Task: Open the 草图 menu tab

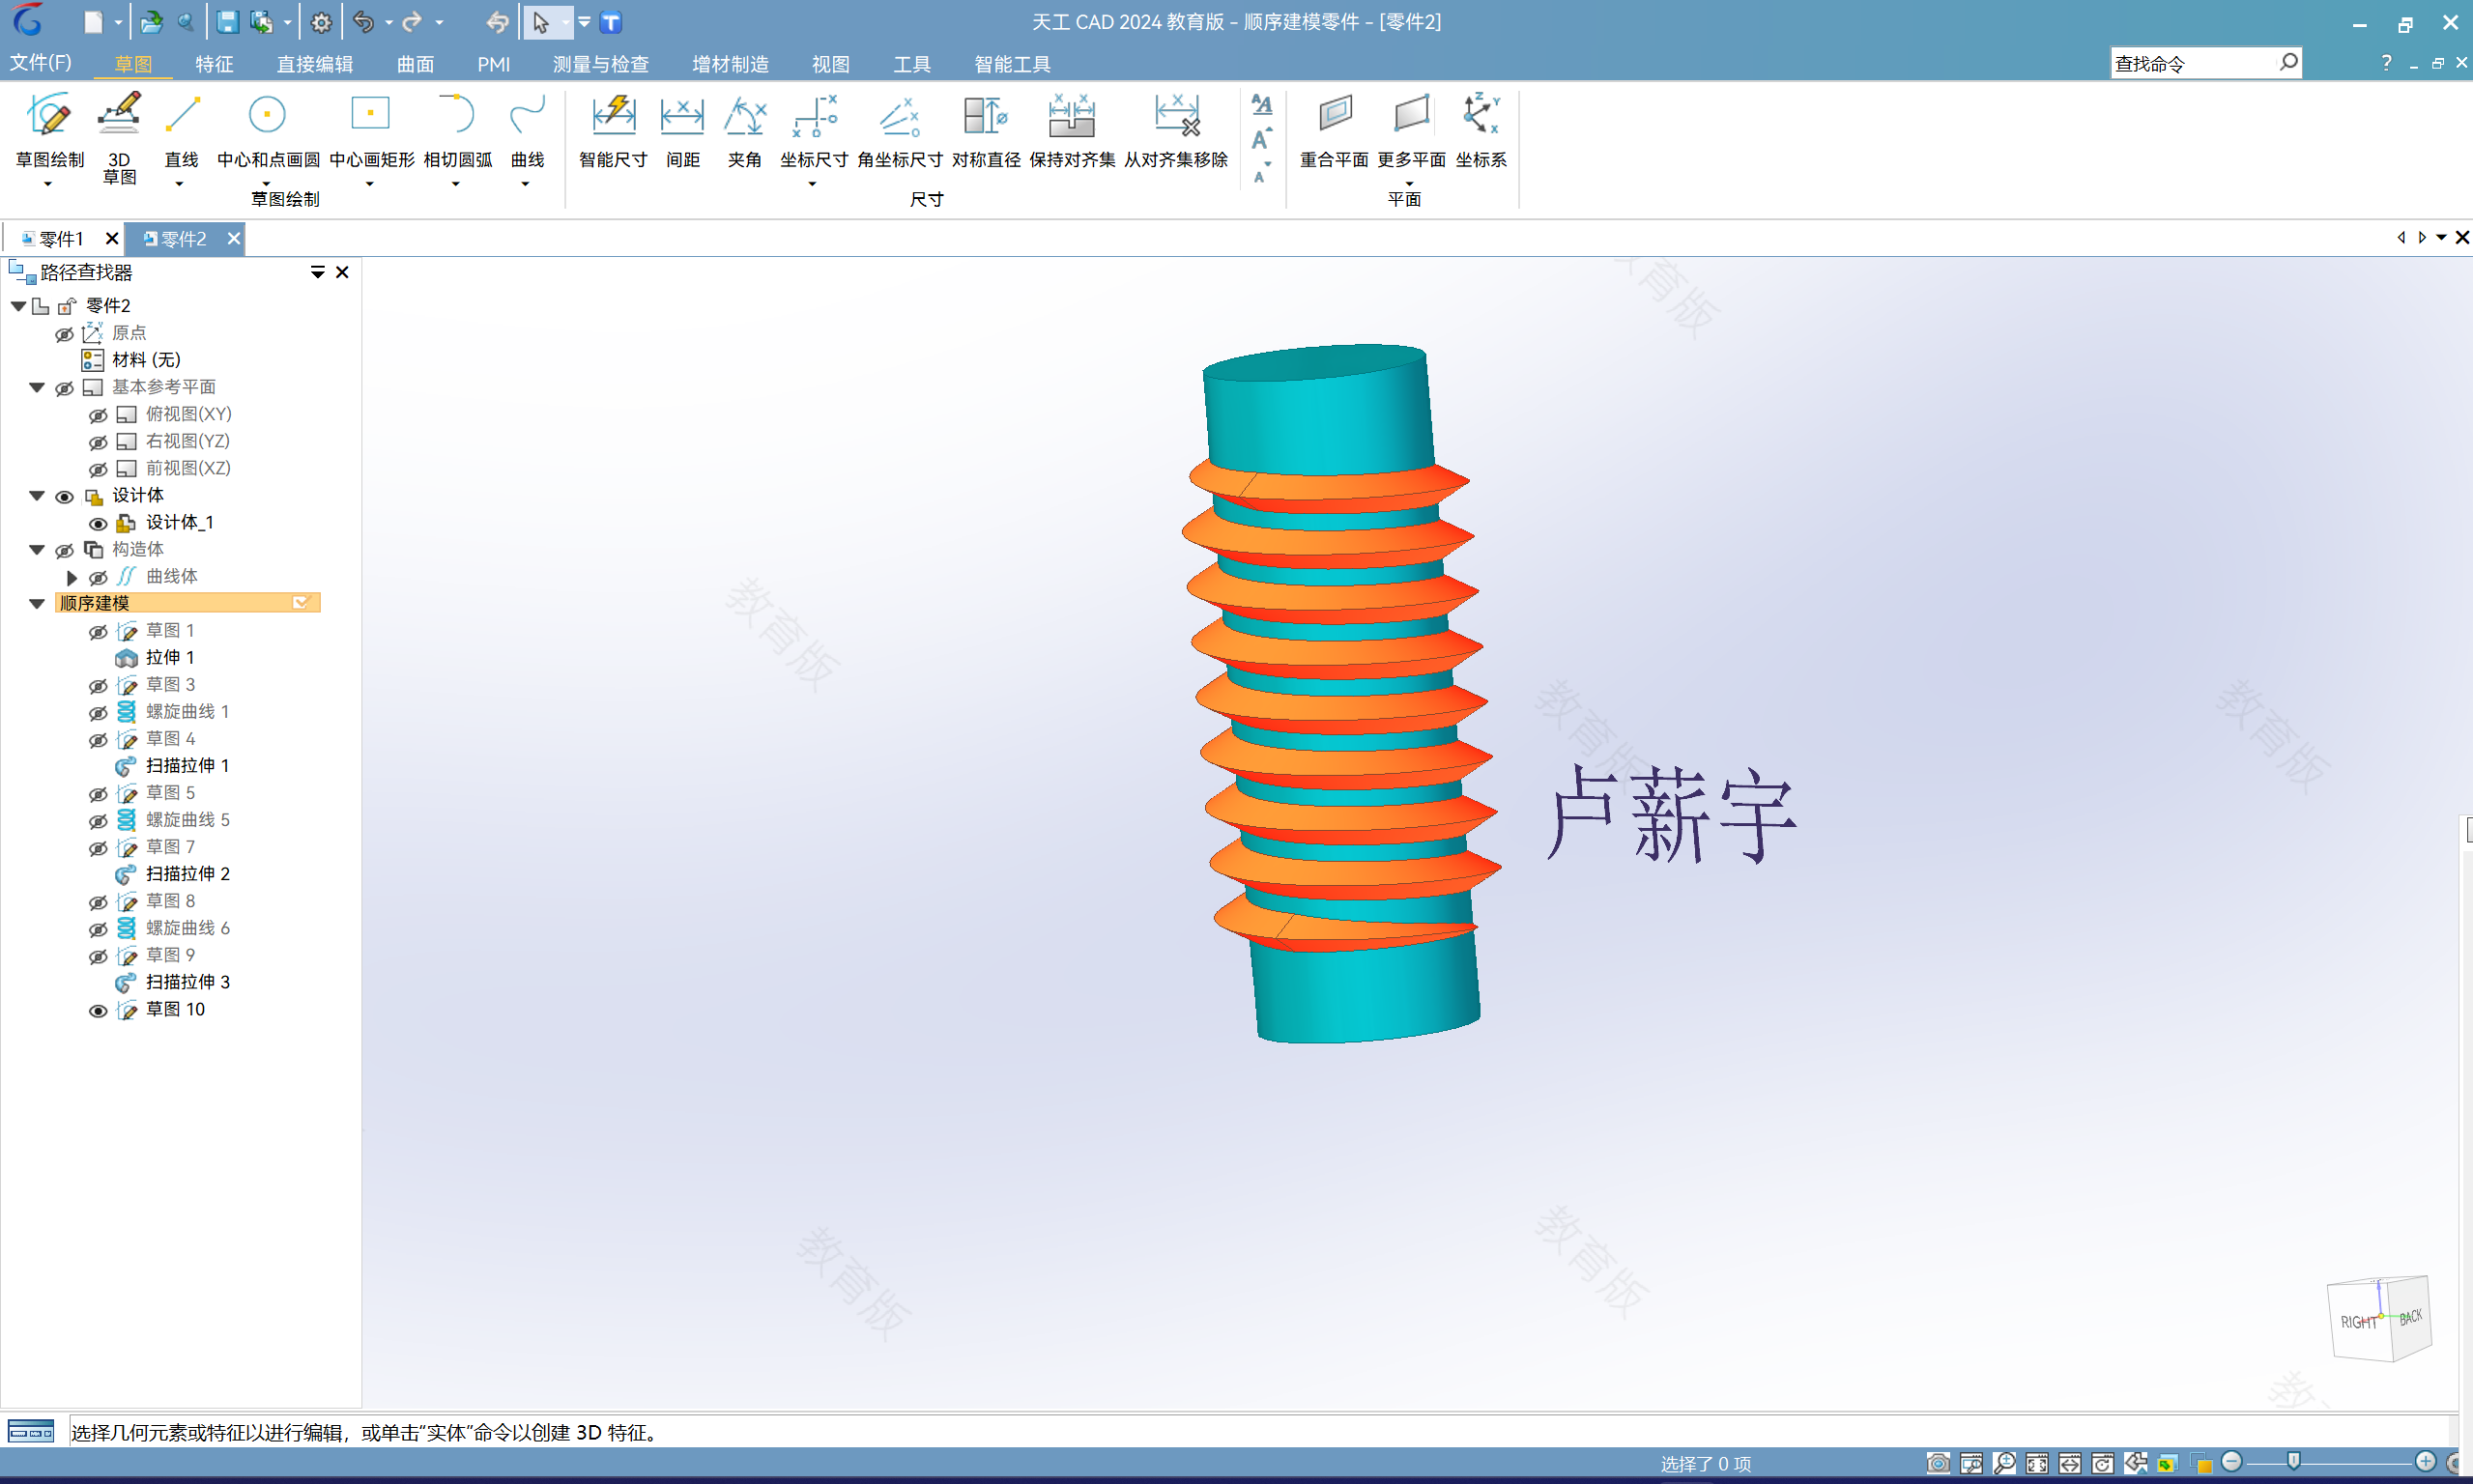Action: (130, 66)
